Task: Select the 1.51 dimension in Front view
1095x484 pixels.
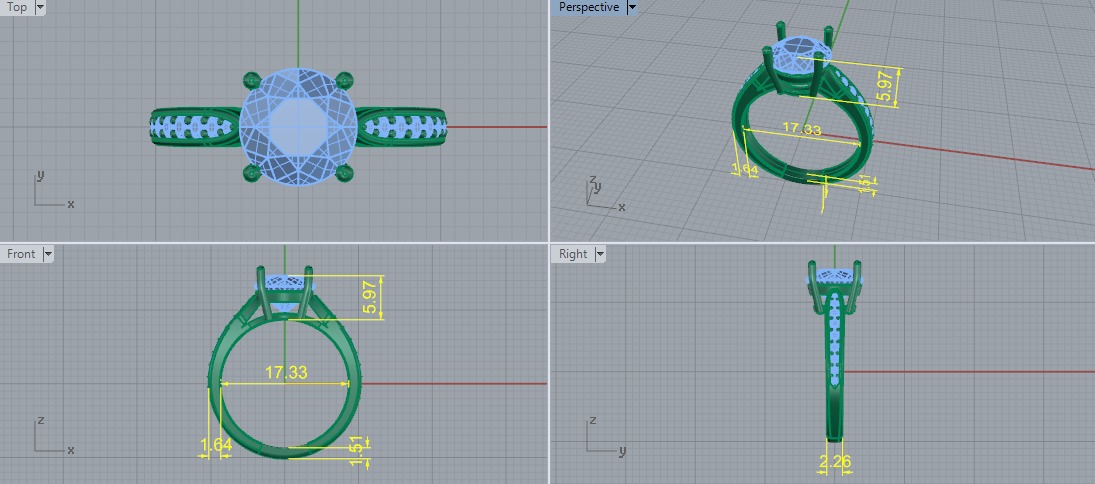Action: (356, 452)
